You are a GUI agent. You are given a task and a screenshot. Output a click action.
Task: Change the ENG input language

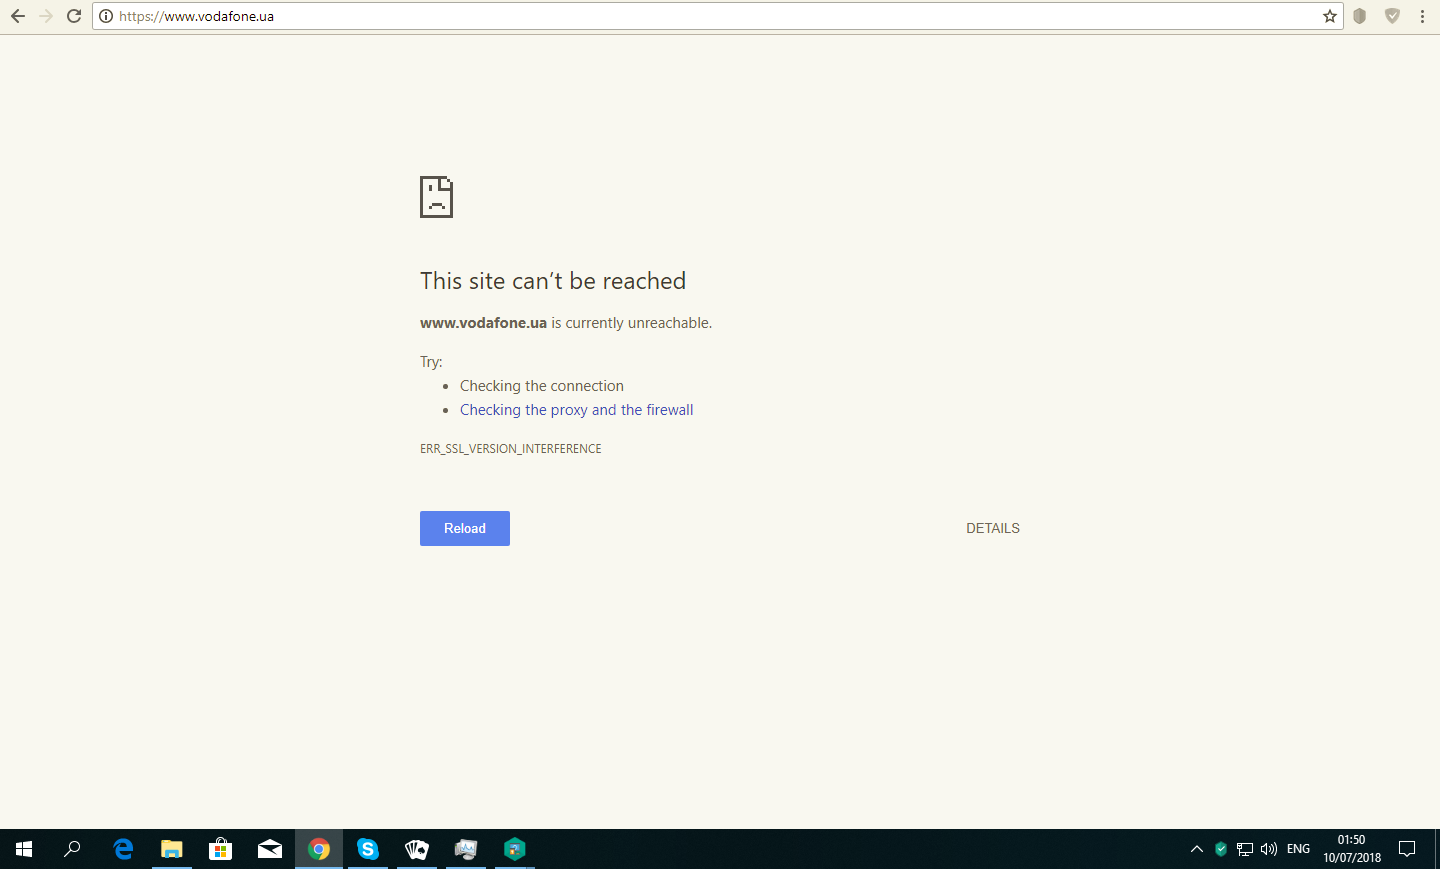(x=1298, y=849)
